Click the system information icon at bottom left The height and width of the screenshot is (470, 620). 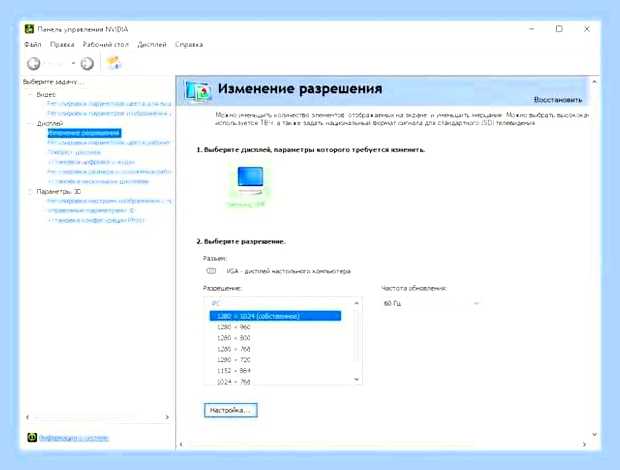click(32, 438)
